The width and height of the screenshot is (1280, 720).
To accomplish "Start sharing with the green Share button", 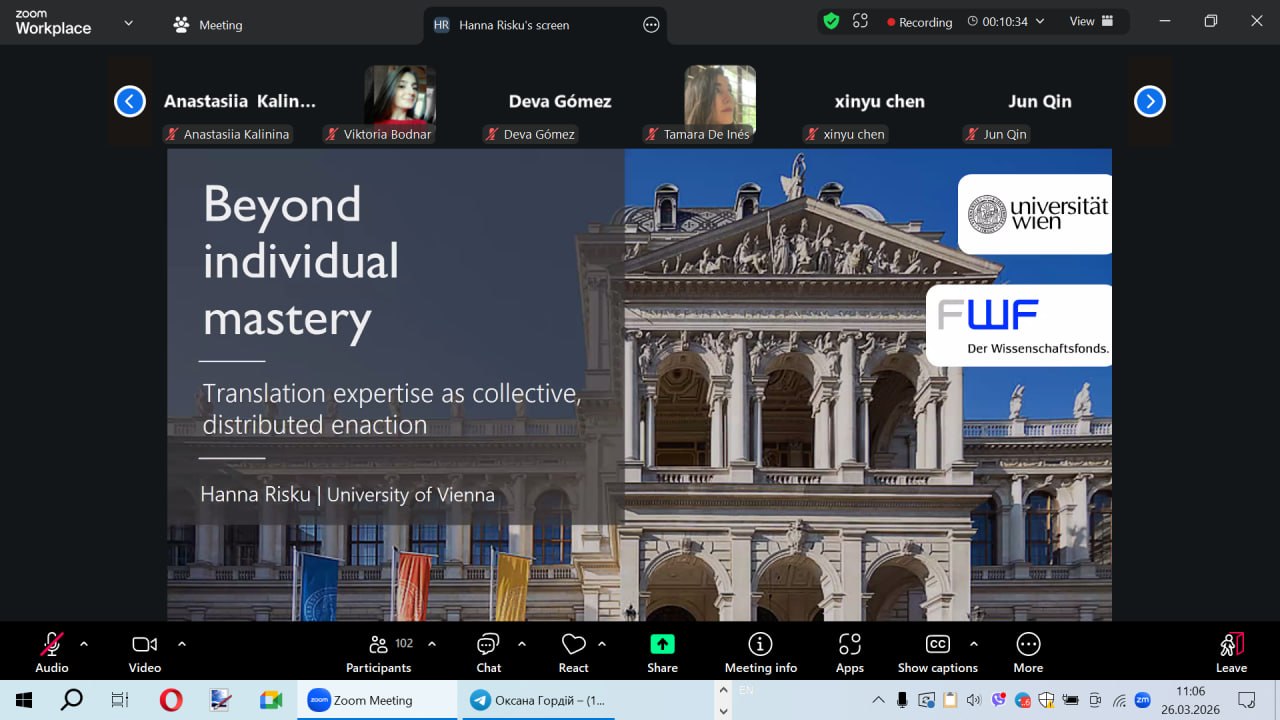I will tap(662, 645).
